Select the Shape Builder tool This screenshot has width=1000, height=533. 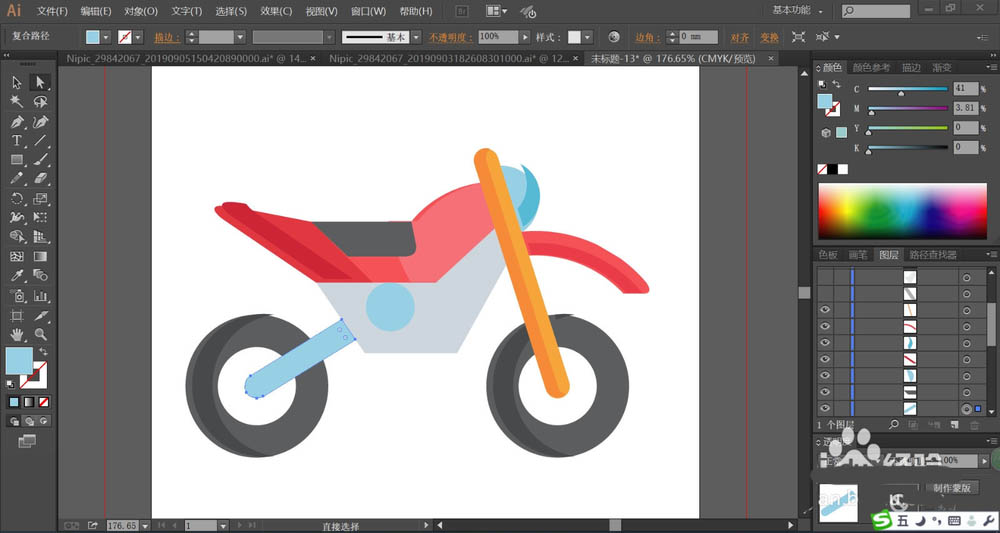(17, 237)
